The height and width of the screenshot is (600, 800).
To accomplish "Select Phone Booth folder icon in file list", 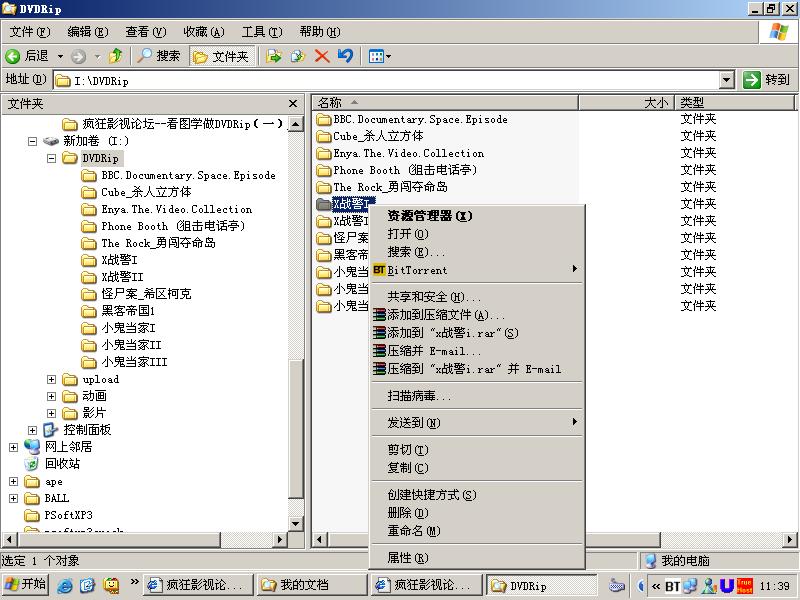I will (x=323, y=170).
